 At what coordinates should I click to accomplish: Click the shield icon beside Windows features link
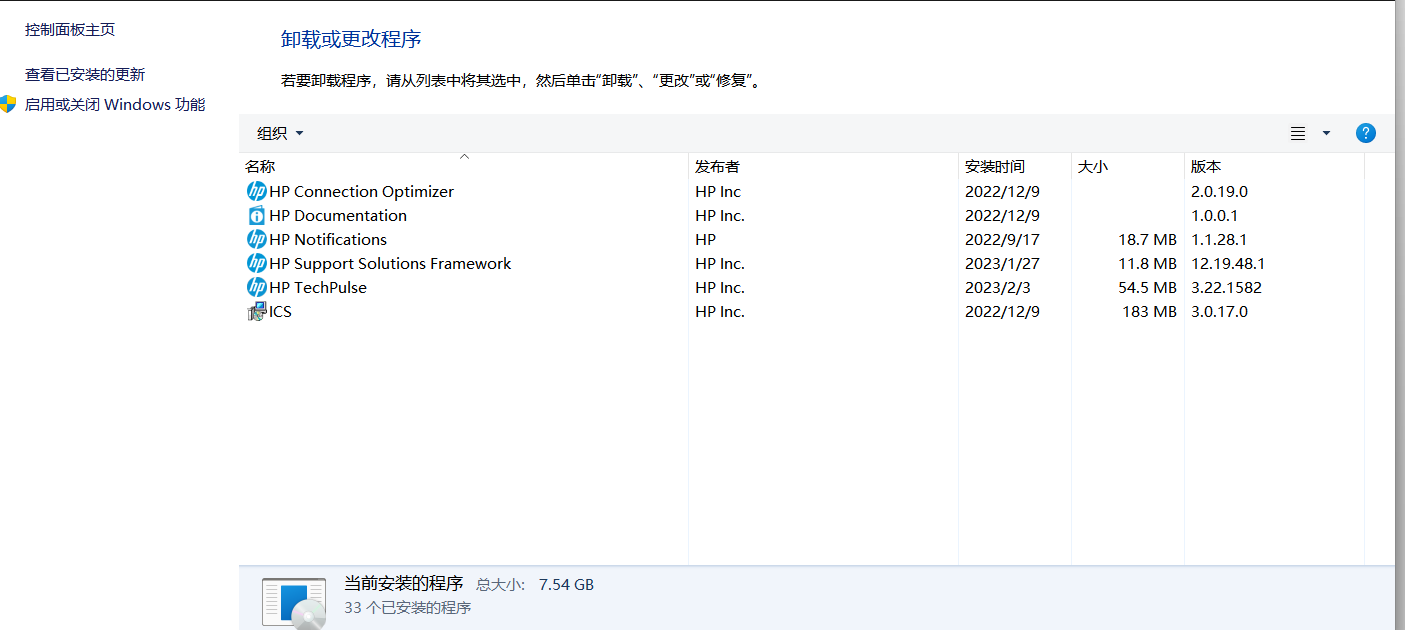click(x=8, y=104)
